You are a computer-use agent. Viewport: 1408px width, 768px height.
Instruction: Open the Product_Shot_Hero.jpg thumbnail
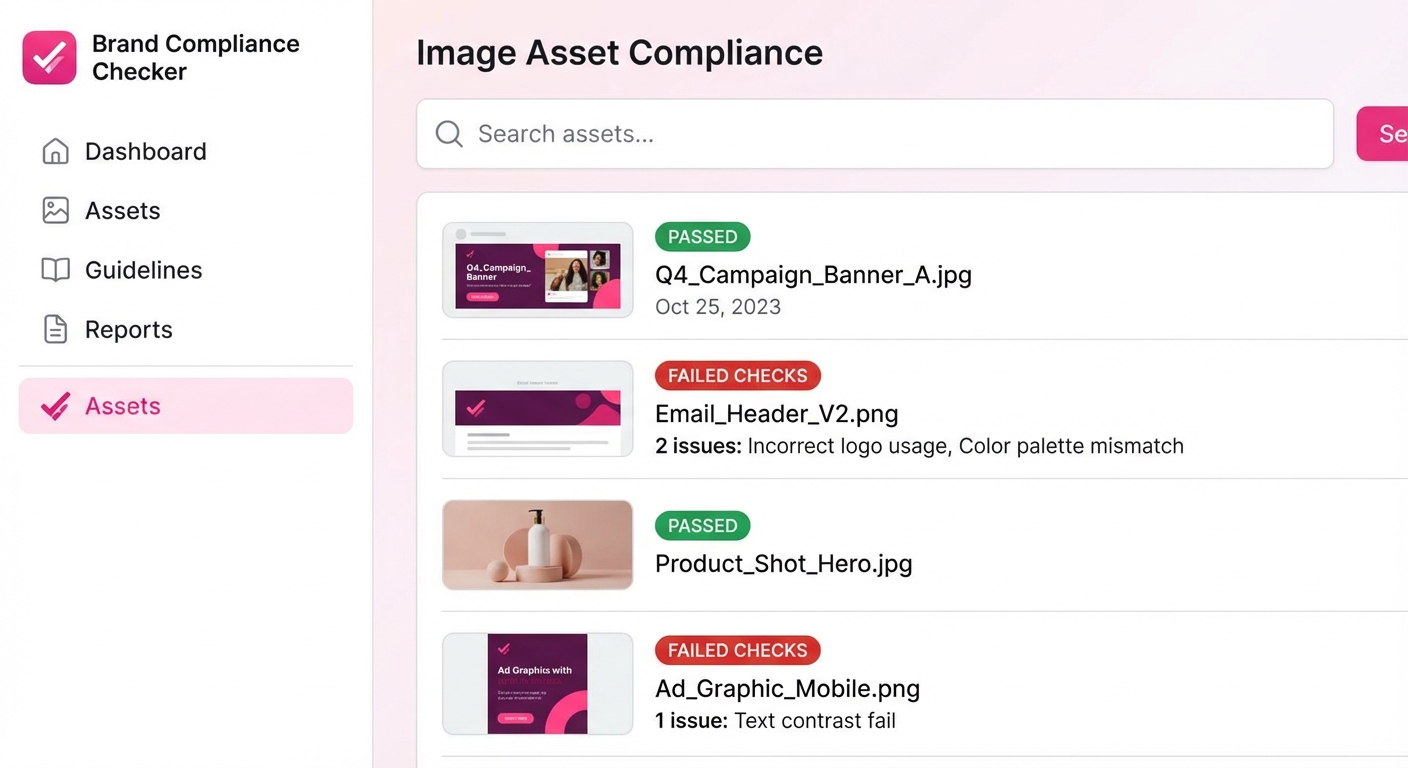(x=538, y=545)
